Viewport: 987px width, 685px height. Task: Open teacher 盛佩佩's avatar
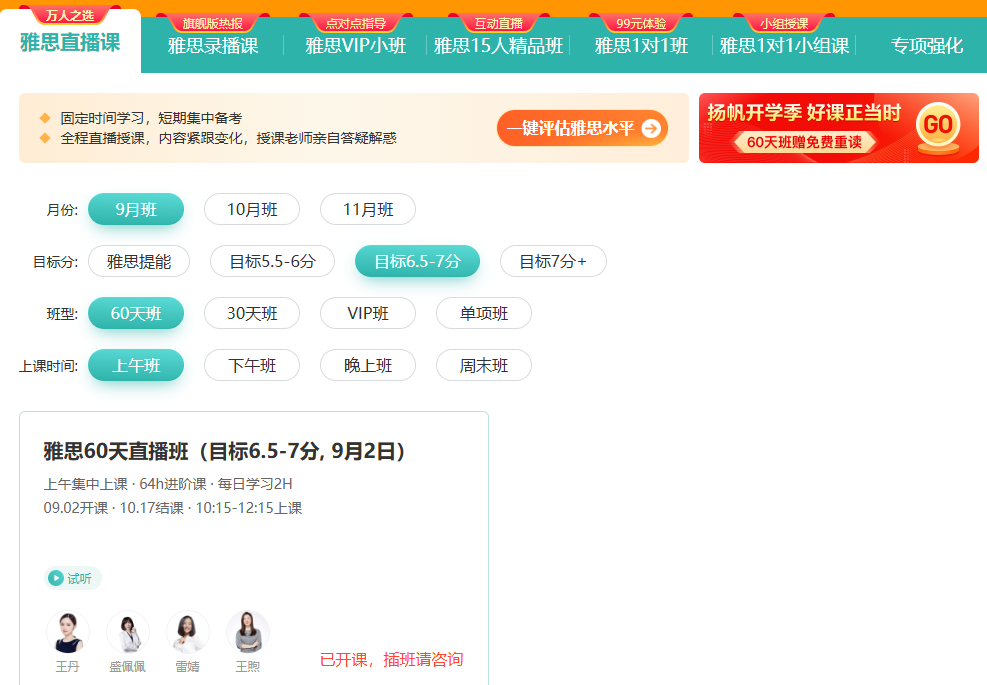[x=128, y=632]
